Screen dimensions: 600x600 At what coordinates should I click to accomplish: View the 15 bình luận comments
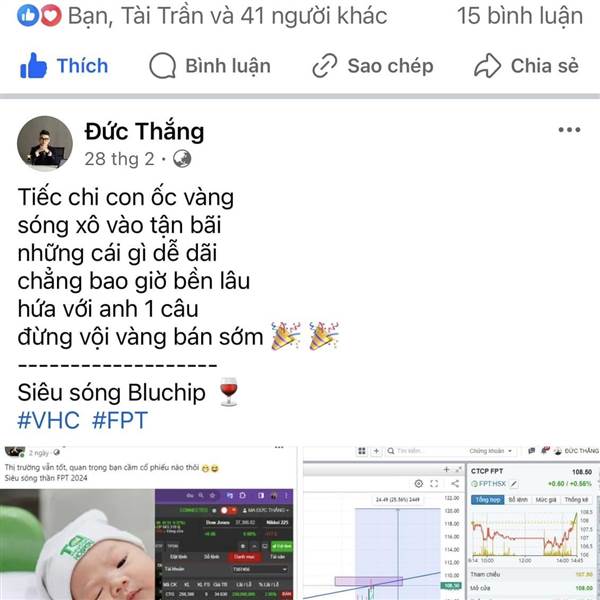[x=520, y=16]
